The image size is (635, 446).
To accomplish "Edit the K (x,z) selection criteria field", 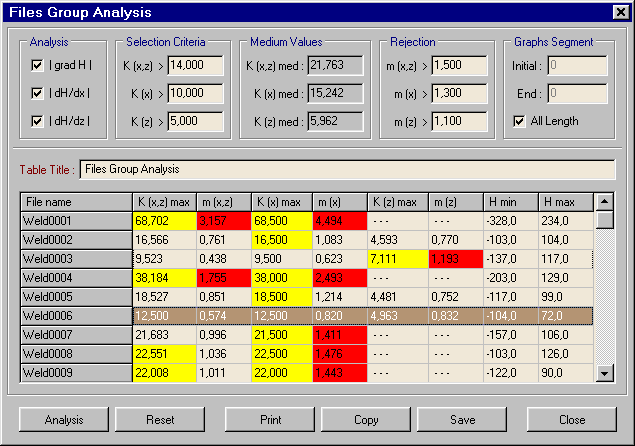I will pos(196,66).
